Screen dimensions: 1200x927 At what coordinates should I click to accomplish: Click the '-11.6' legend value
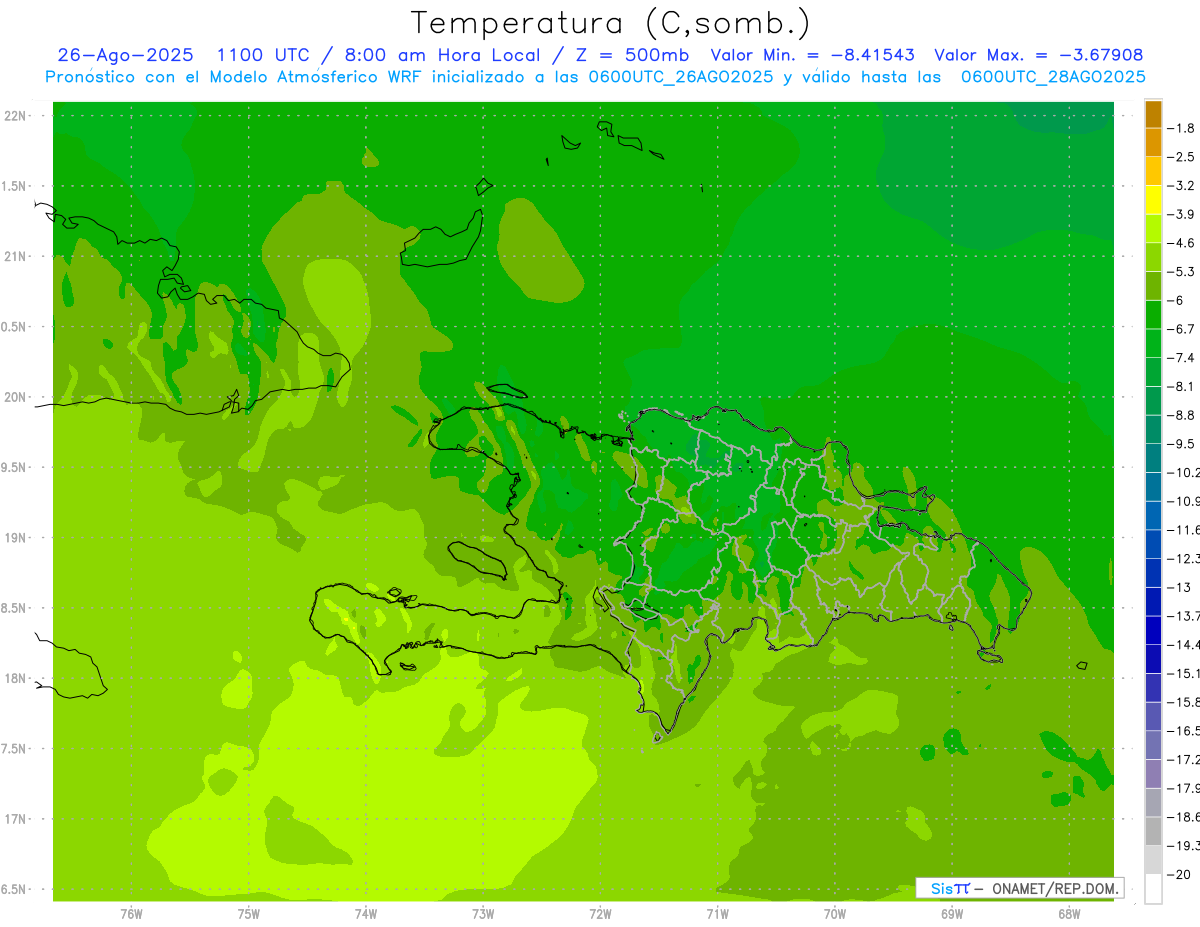coord(1183,529)
